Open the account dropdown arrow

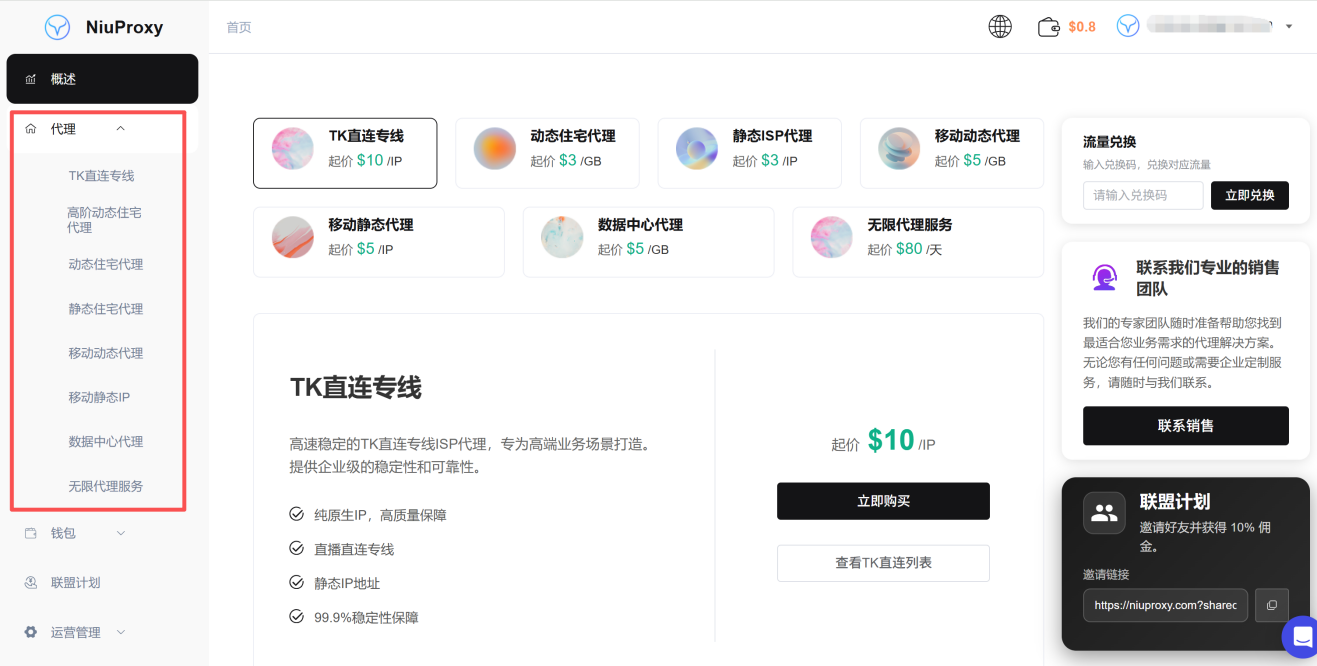(1289, 27)
